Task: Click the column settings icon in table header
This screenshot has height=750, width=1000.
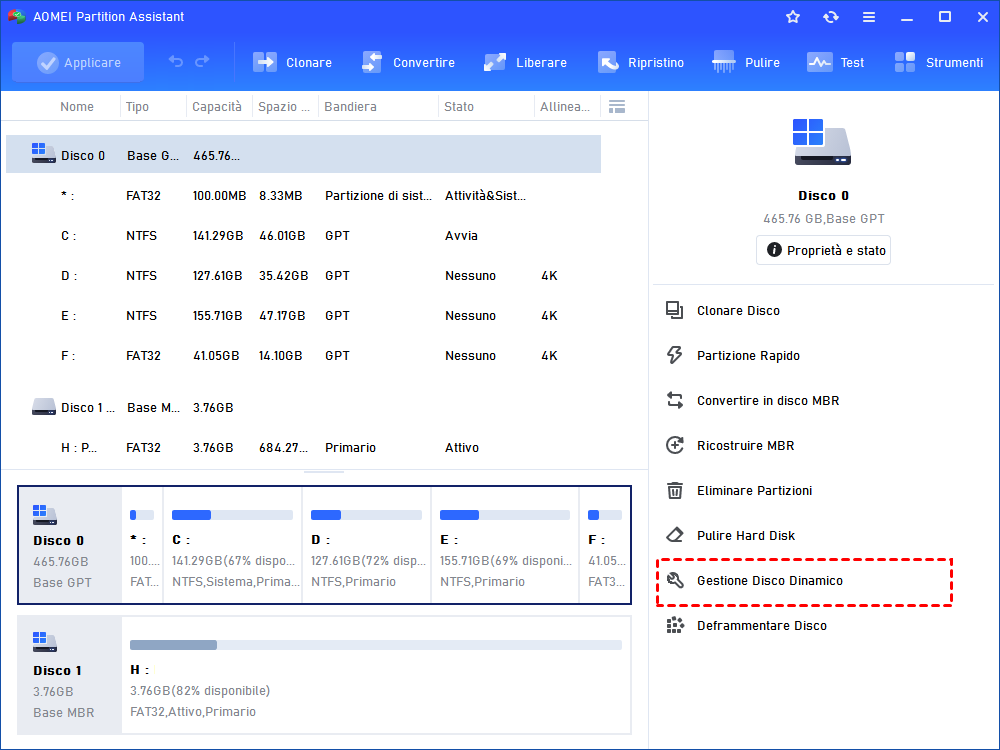Action: [x=617, y=107]
